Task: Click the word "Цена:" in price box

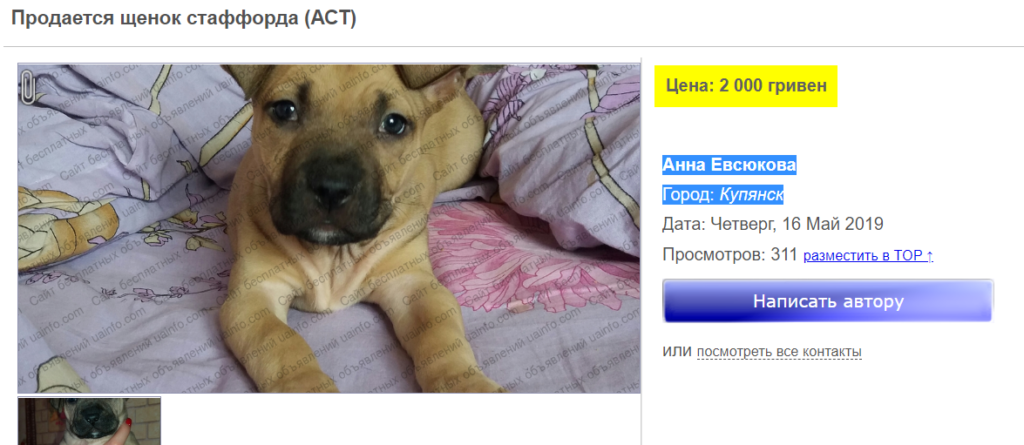Action: pos(690,86)
